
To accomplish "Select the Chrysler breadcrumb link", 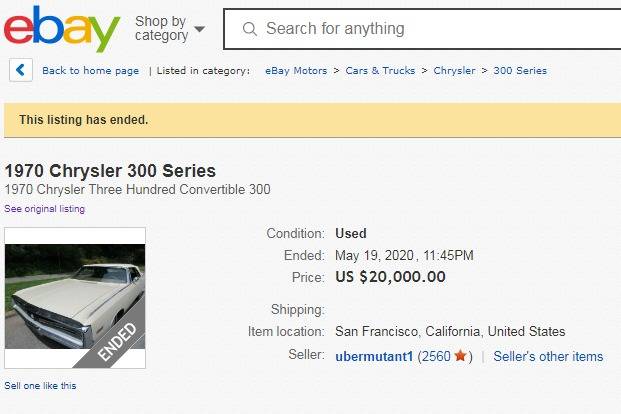I will point(454,71).
